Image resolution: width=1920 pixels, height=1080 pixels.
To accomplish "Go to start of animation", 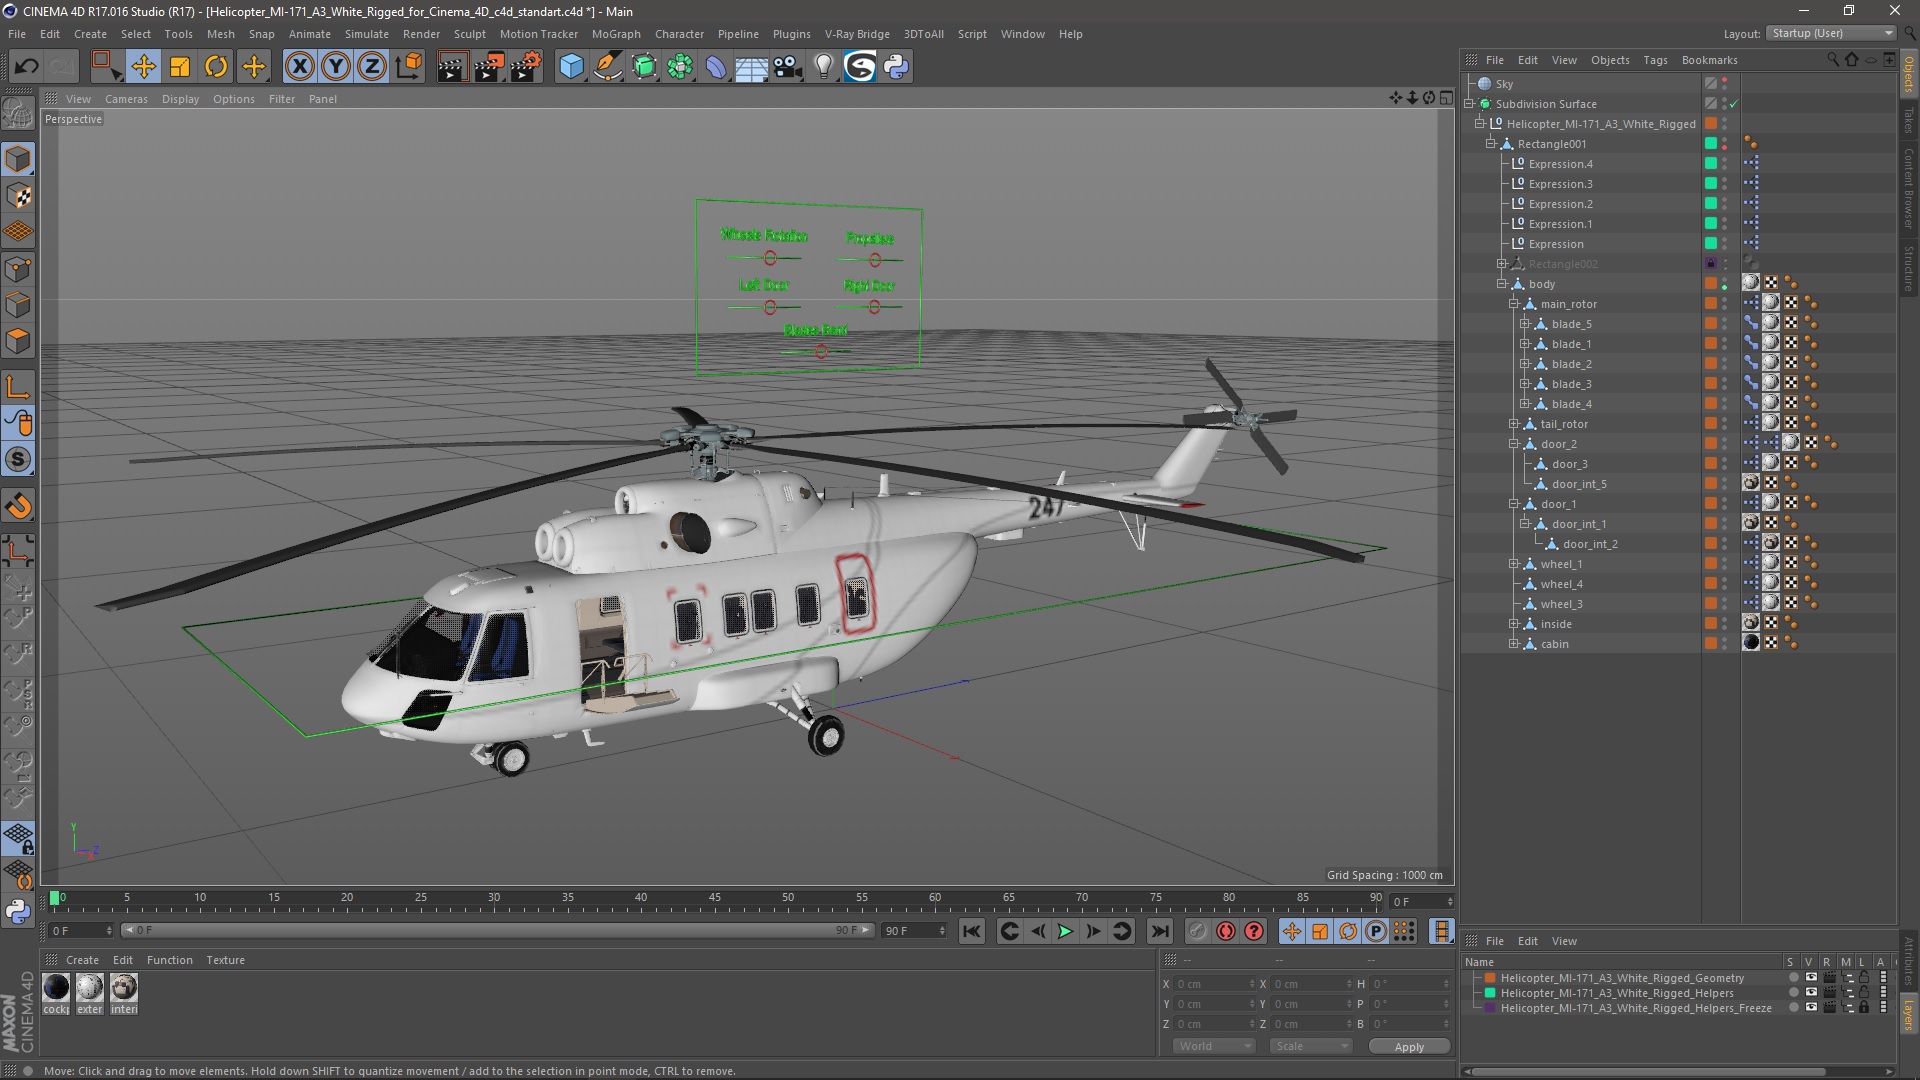I will point(971,932).
